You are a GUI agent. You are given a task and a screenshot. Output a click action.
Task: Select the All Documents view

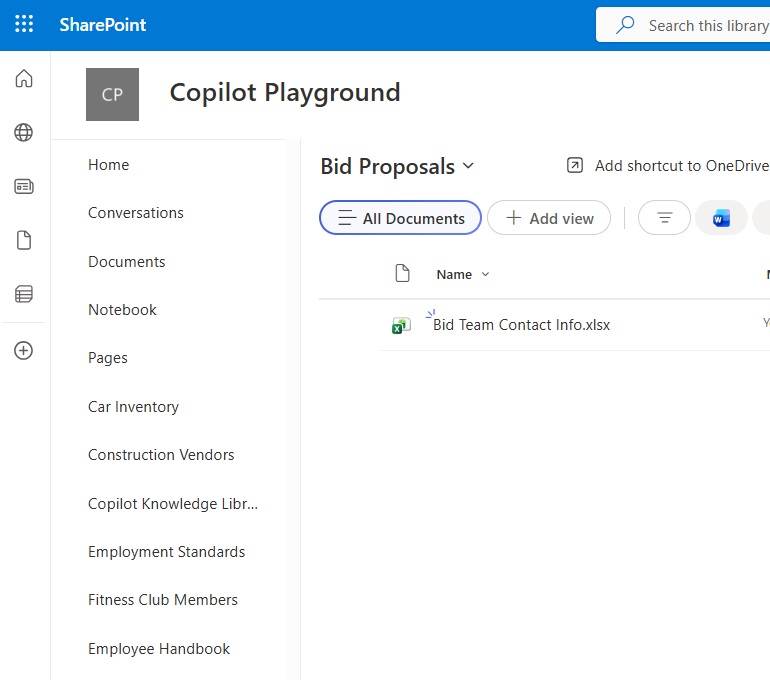pos(400,218)
